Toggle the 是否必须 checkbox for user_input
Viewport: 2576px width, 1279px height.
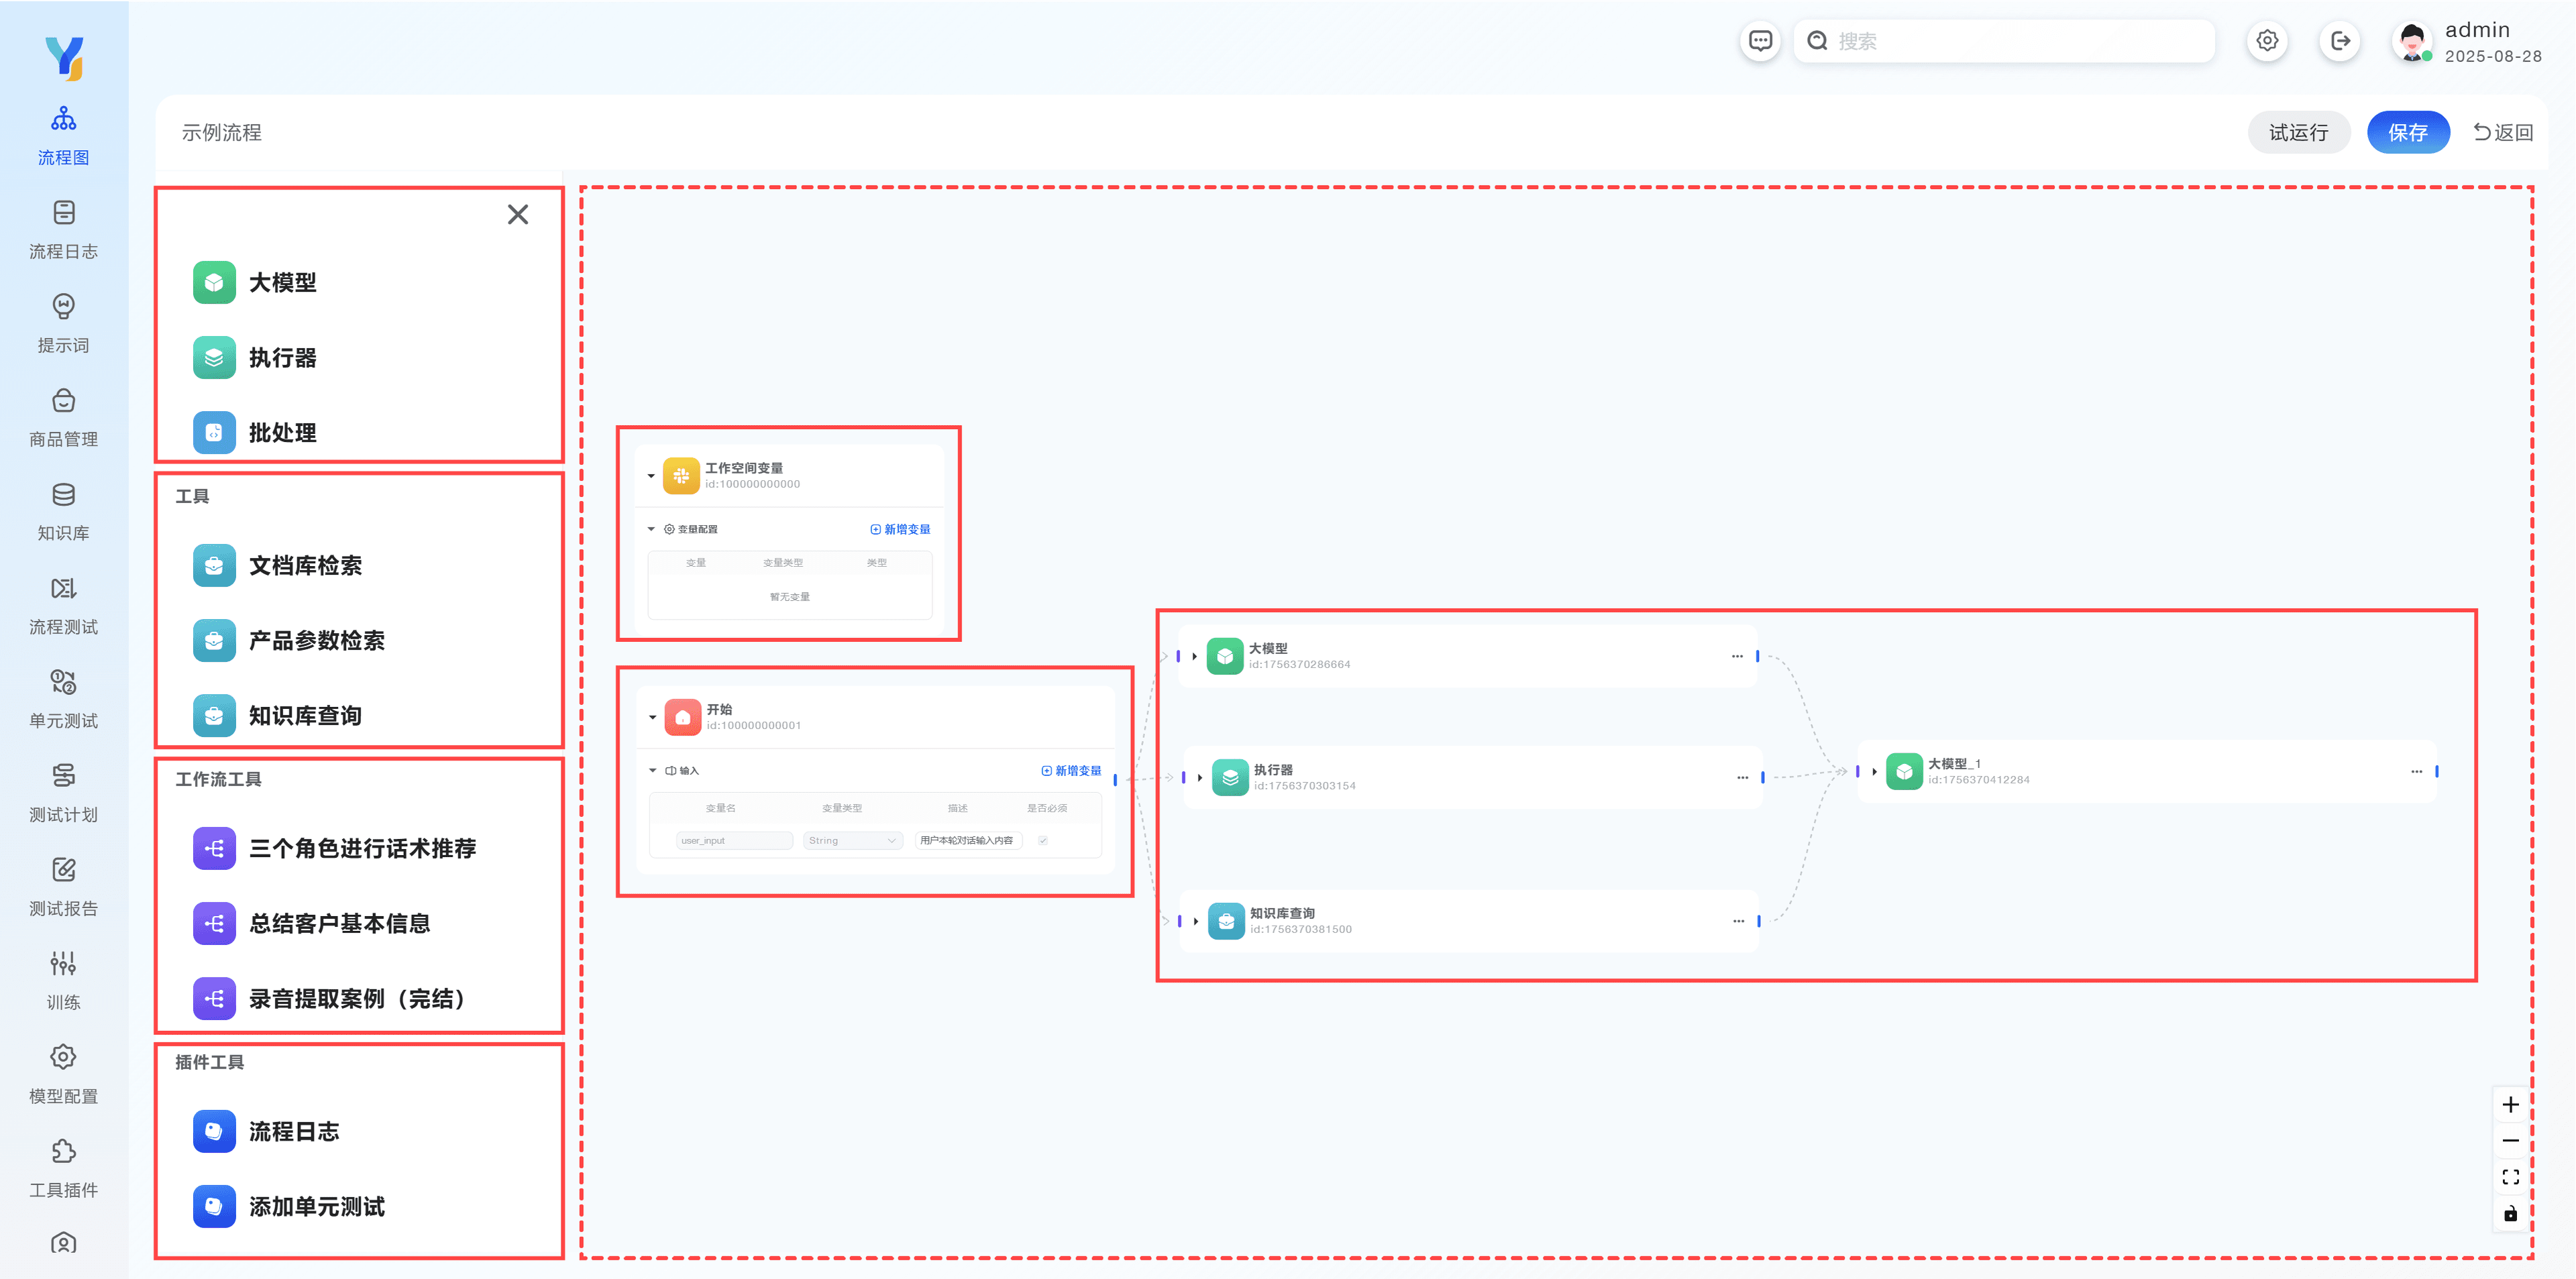tap(1043, 841)
